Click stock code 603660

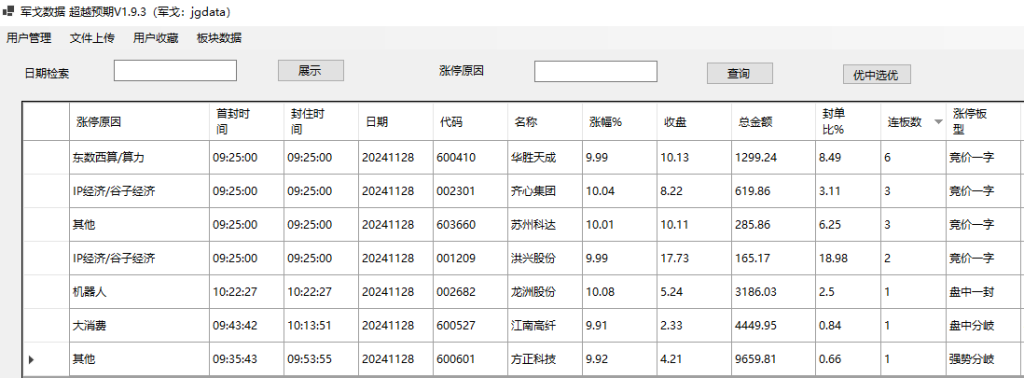point(470,225)
